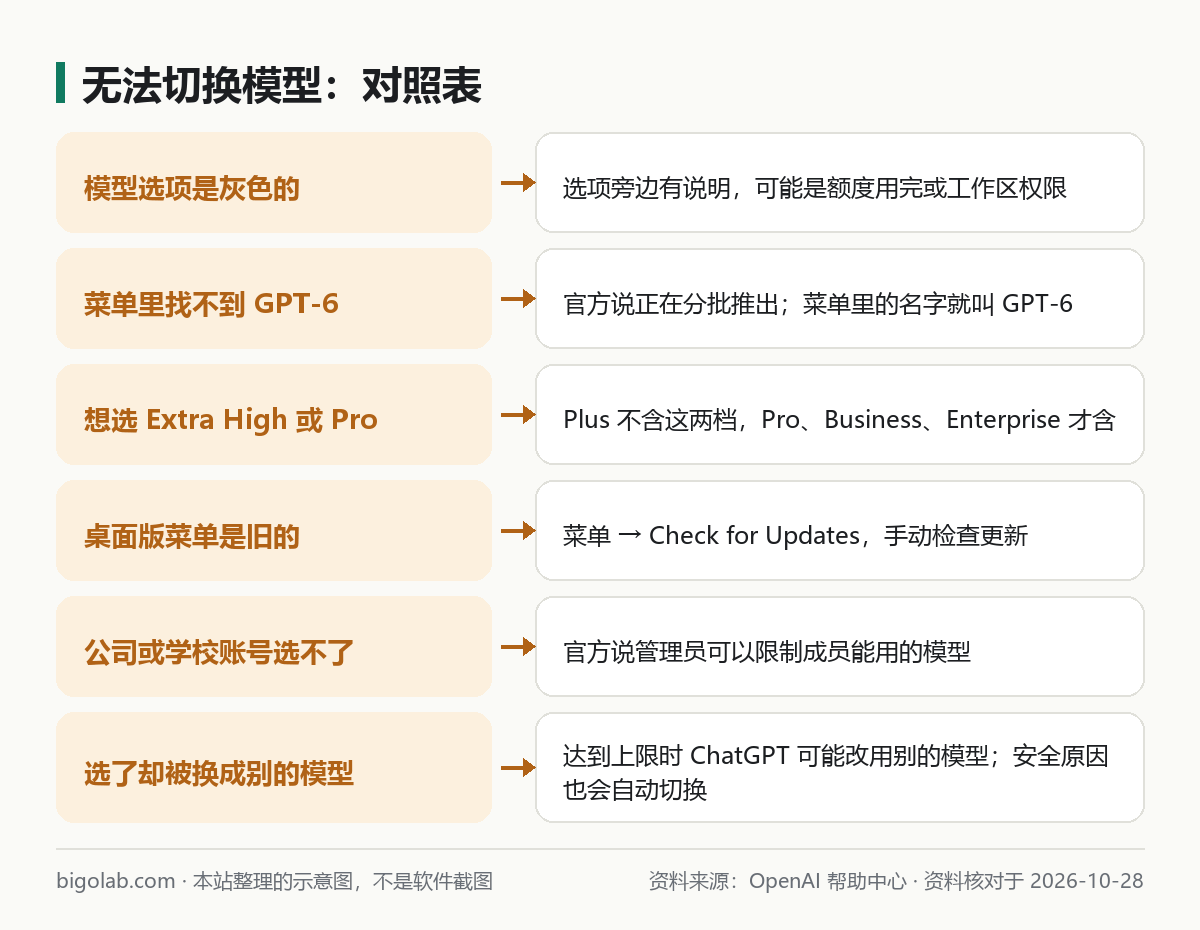This screenshot has width=1200, height=930.
Task: Click the text "达到上限时 ChatGPT 可能改用别的模型"
Action: click(775, 755)
